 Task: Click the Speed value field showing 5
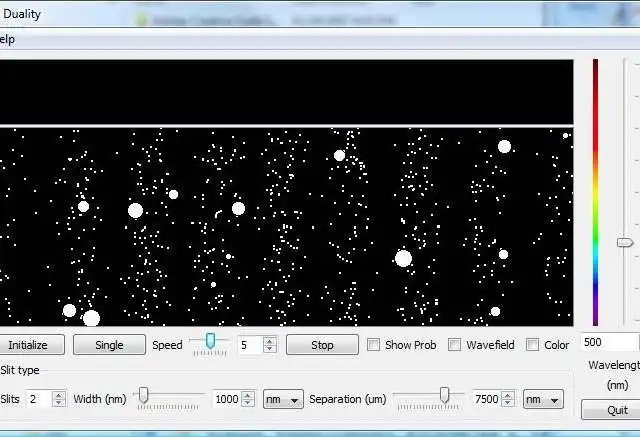click(x=250, y=345)
